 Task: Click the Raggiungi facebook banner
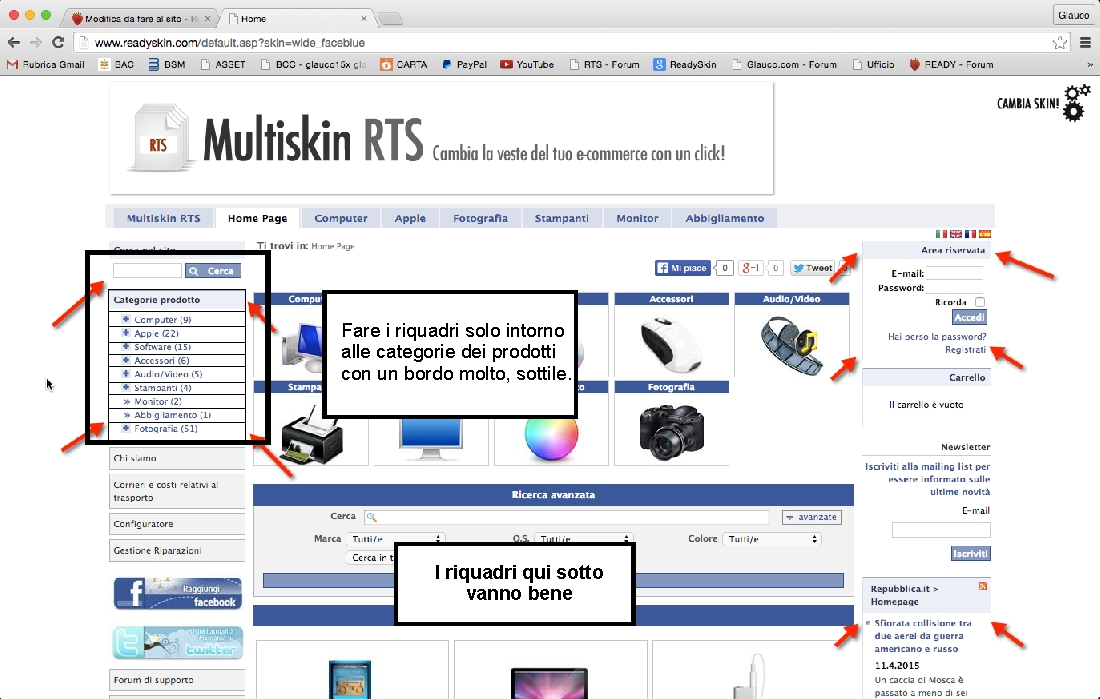coord(177,594)
